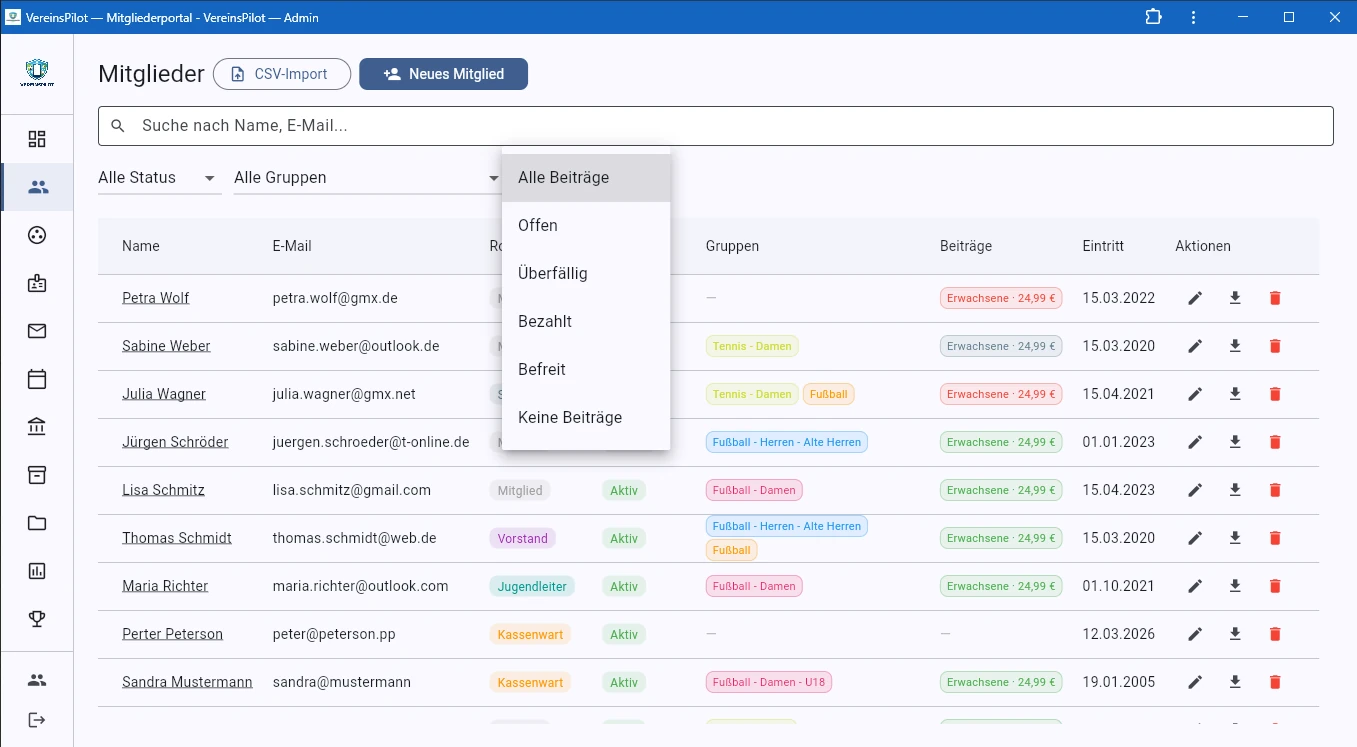Open the dashboard icon in the sidebar
This screenshot has height=747, width=1357.
tap(37, 139)
